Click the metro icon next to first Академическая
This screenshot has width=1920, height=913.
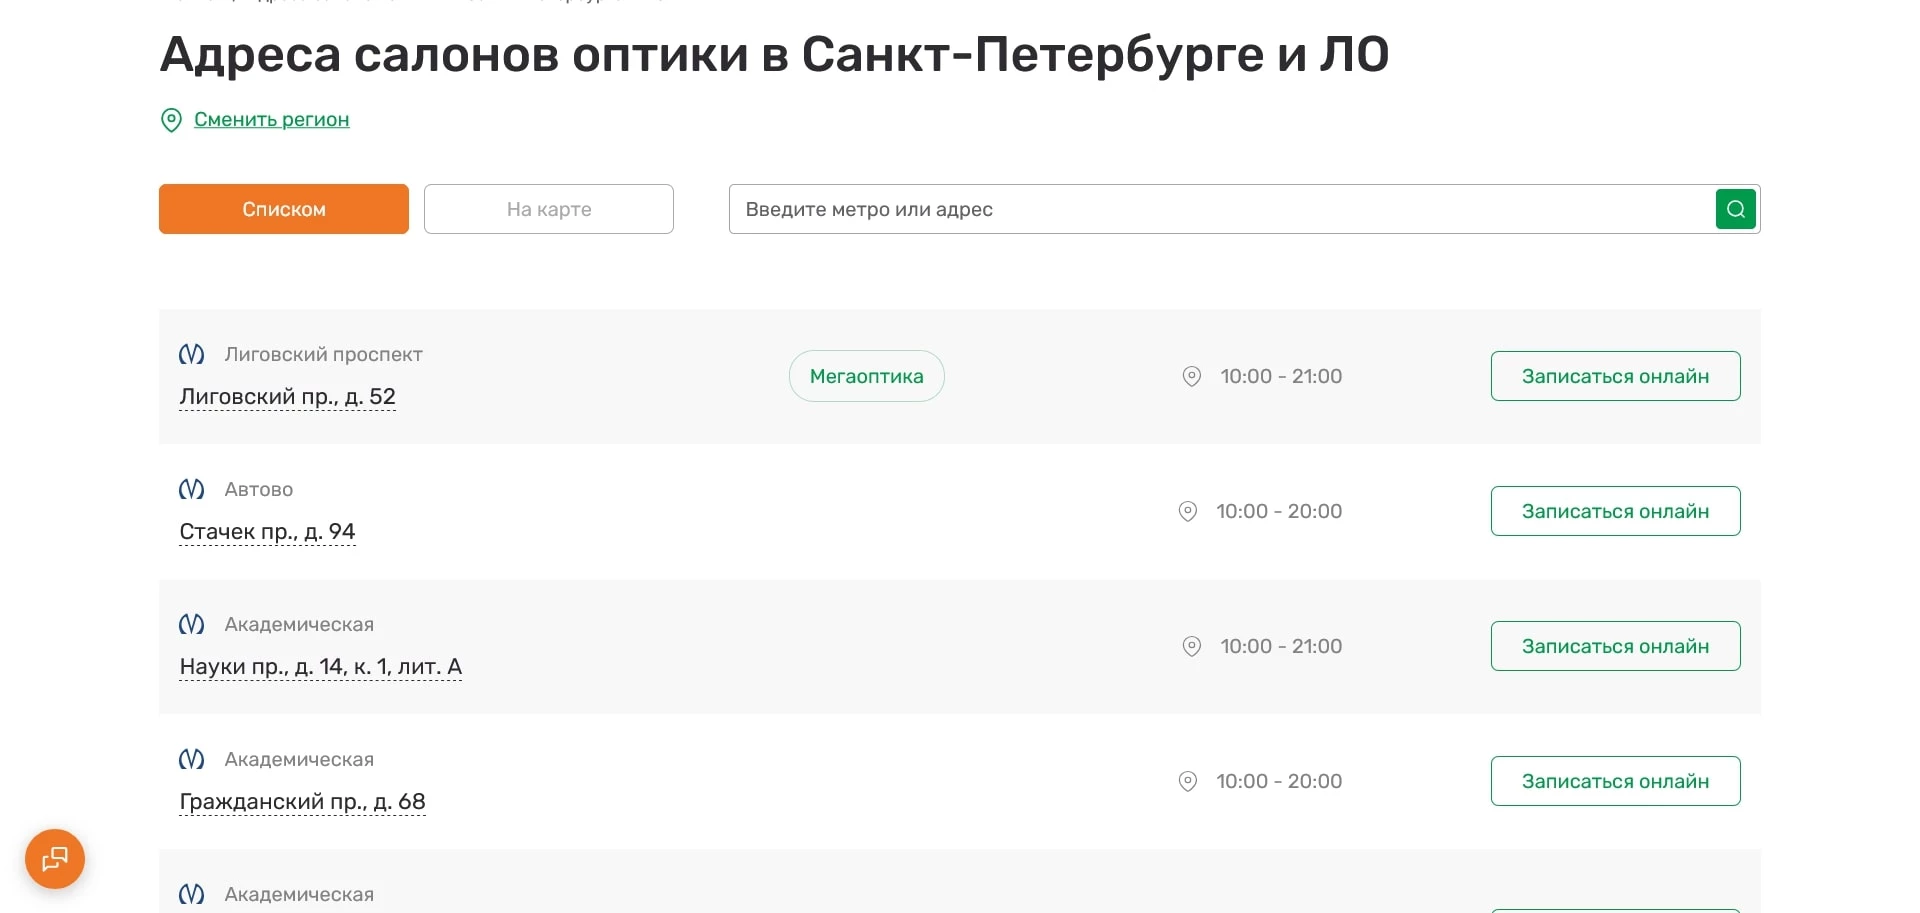click(x=191, y=623)
